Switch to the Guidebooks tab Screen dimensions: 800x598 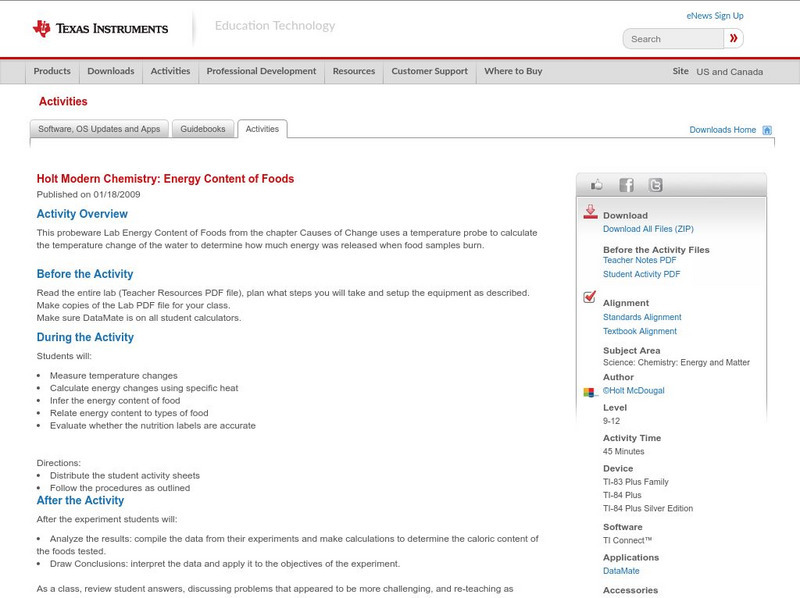[203, 129]
